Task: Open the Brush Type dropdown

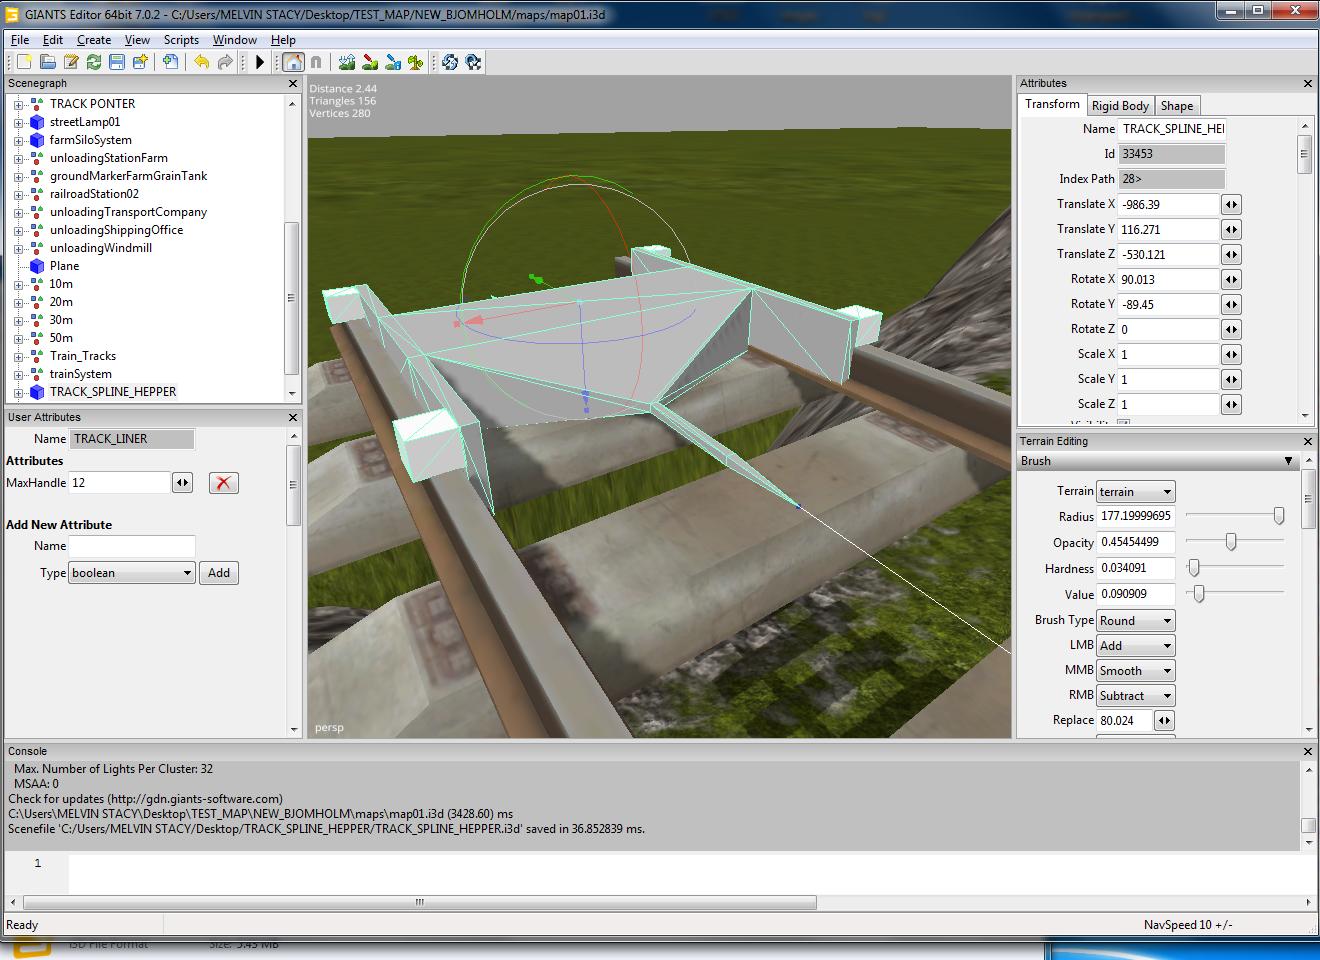Action: 1135,621
